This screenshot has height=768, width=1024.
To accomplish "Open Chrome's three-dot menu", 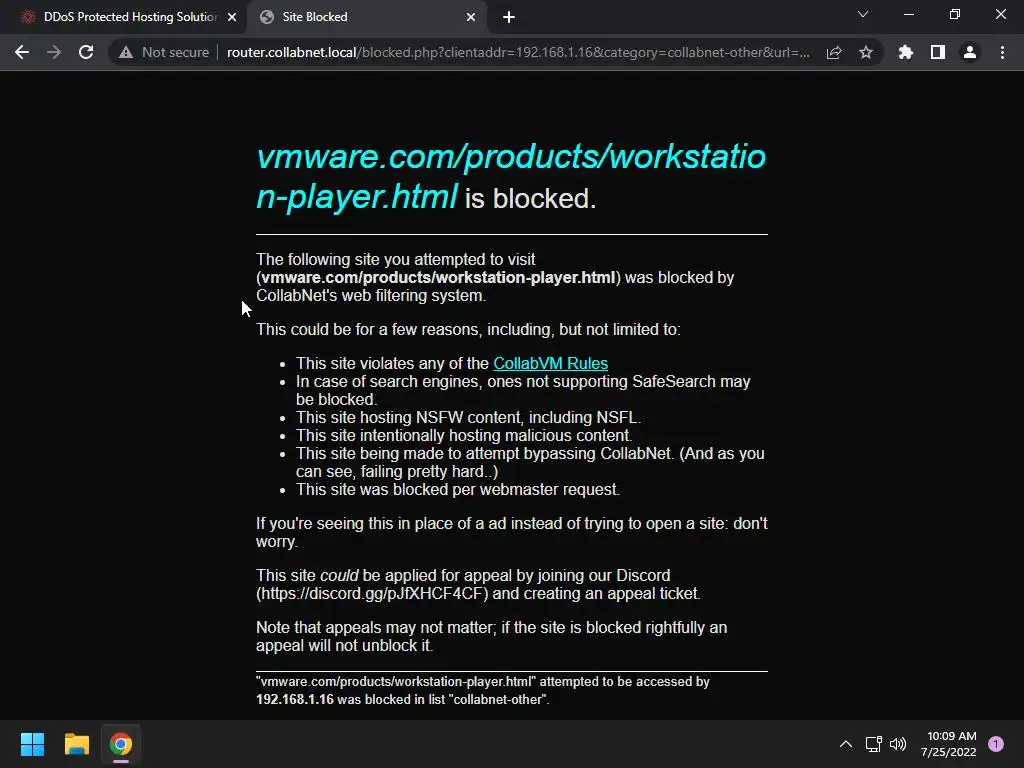I will click(x=1002, y=52).
